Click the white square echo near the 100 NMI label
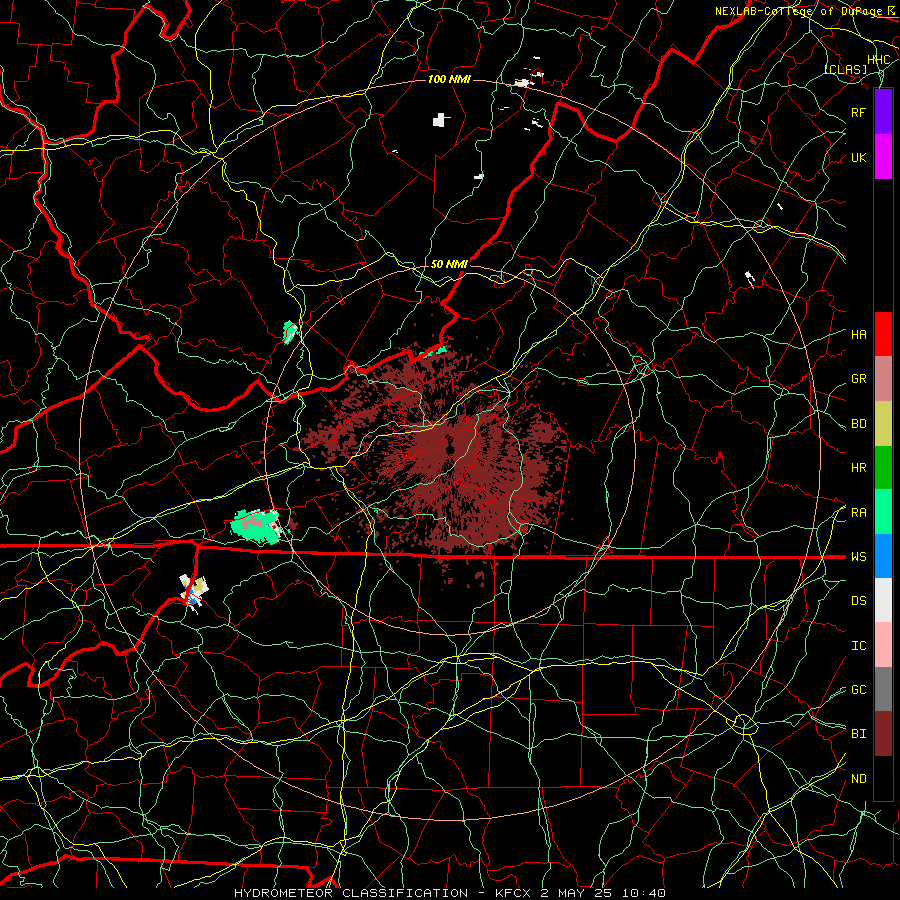The height and width of the screenshot is (900, 900). click(x=440, y=120)
